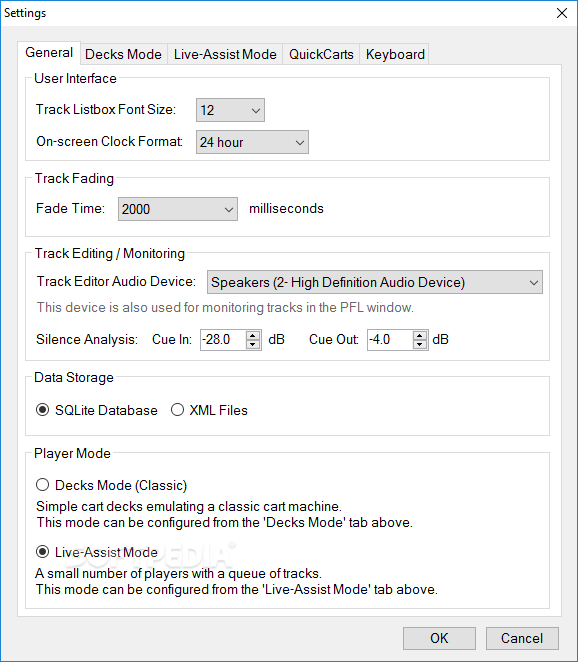Enable the Live-Assist Mode radio option

tap(42, 552)
